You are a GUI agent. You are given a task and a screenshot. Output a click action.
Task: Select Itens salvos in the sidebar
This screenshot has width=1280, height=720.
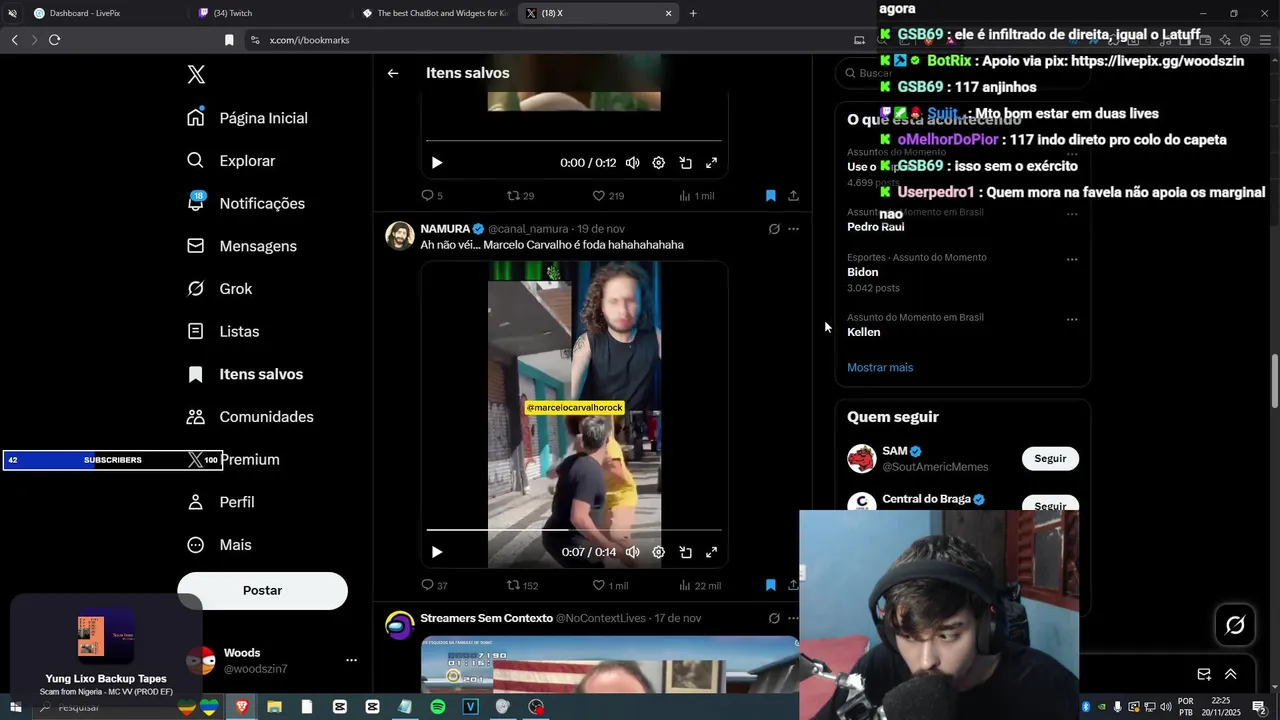click(x=245, y=374)
